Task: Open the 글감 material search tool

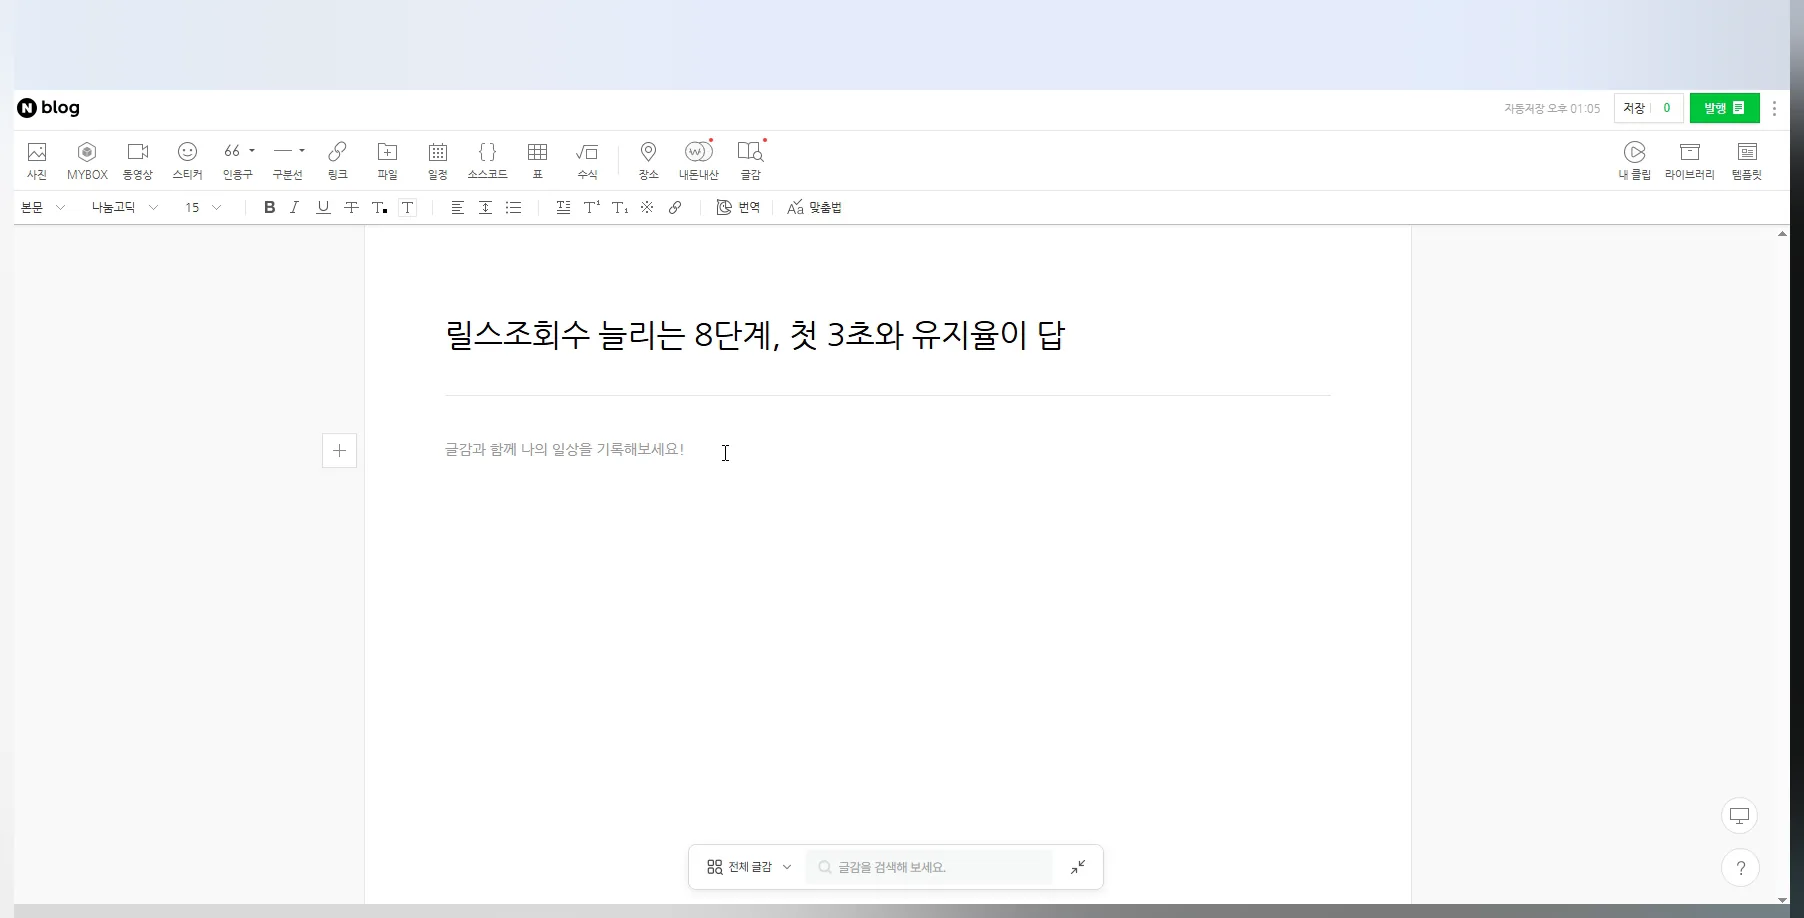Action: click(x=750, y=160)
